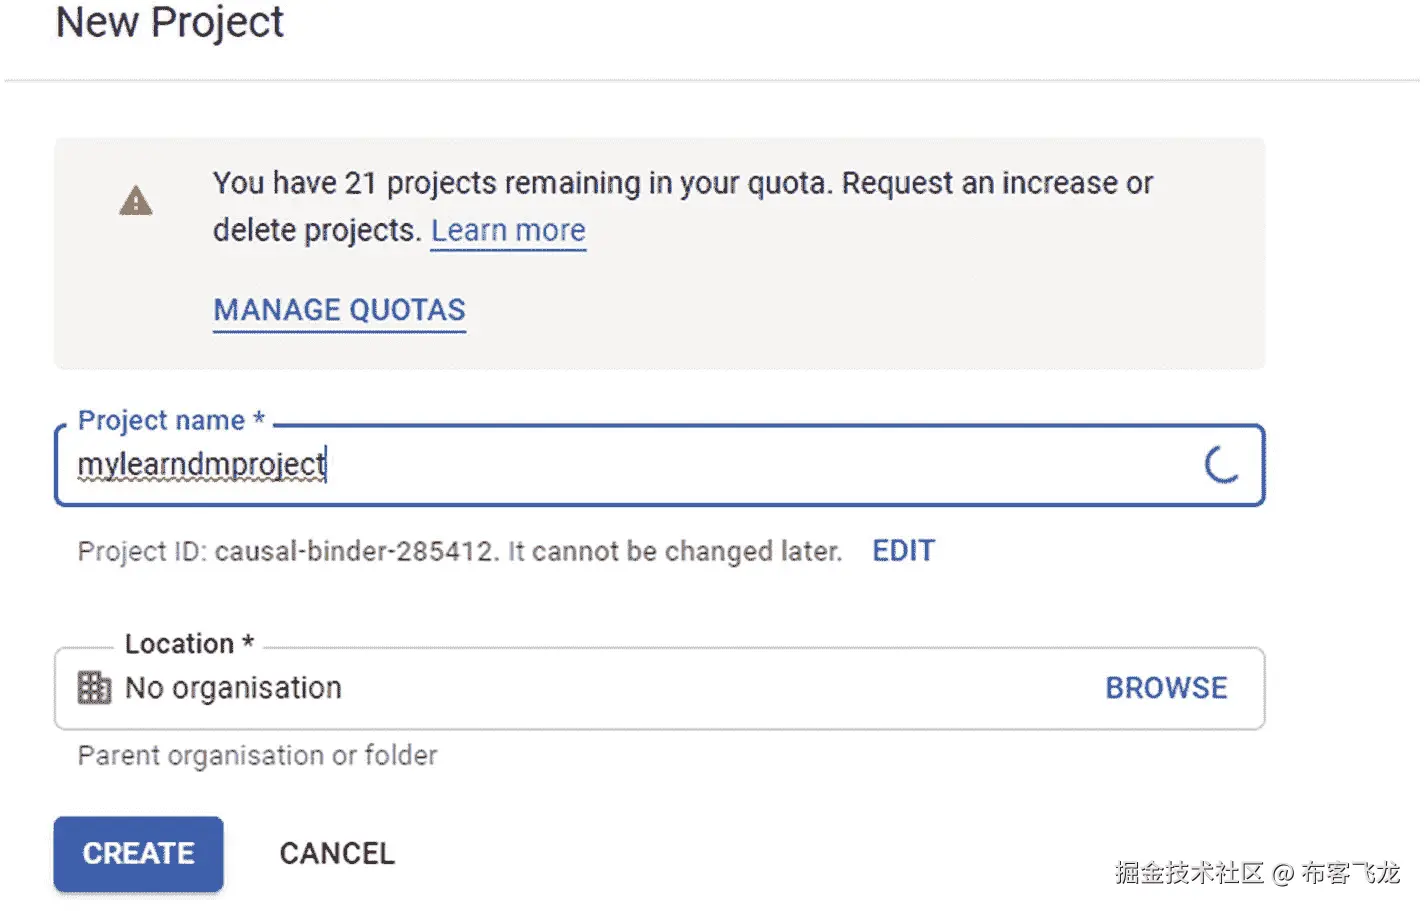Open the Learn more link
Viewport: 1425px width, 911px height.
click(508, 231)
